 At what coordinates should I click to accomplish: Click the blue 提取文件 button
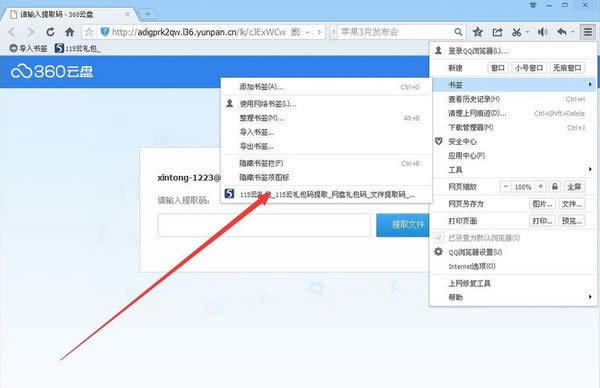[403, 225]
